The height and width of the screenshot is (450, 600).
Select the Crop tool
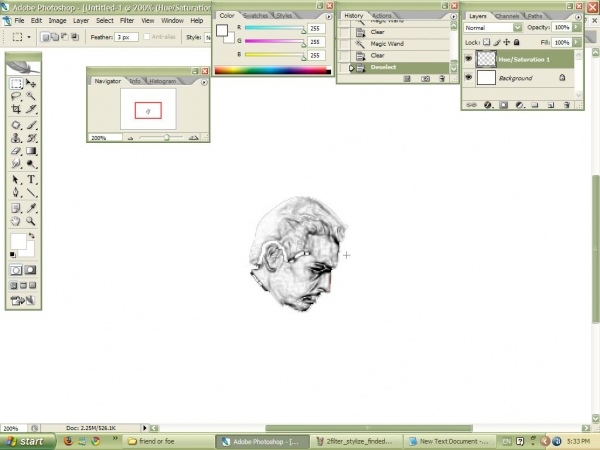[x=16, y=109]
